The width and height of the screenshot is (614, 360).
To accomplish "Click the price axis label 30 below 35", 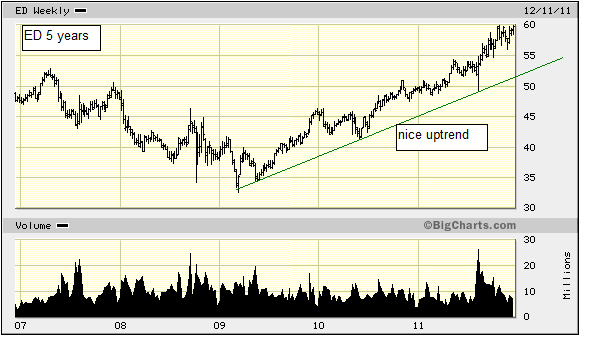I will 529,207.
